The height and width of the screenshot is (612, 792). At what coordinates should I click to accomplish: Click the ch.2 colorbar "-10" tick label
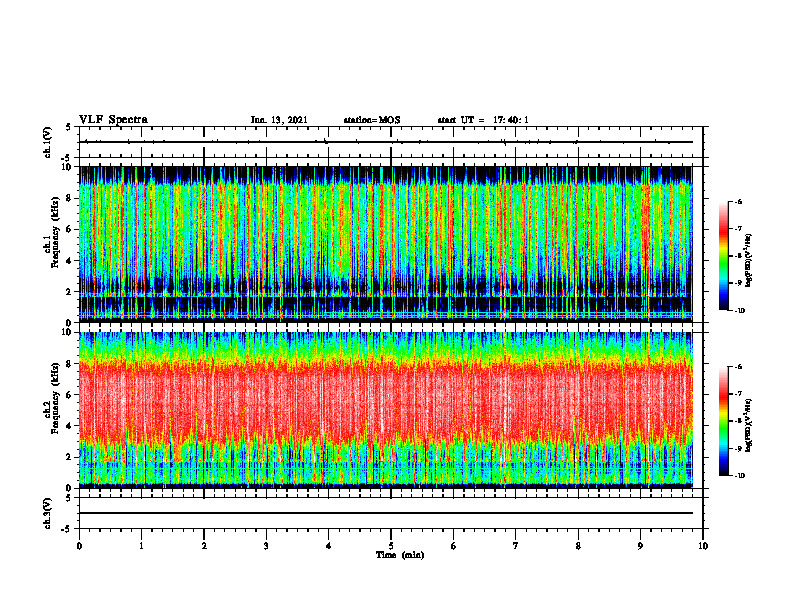tap(740, 476)
